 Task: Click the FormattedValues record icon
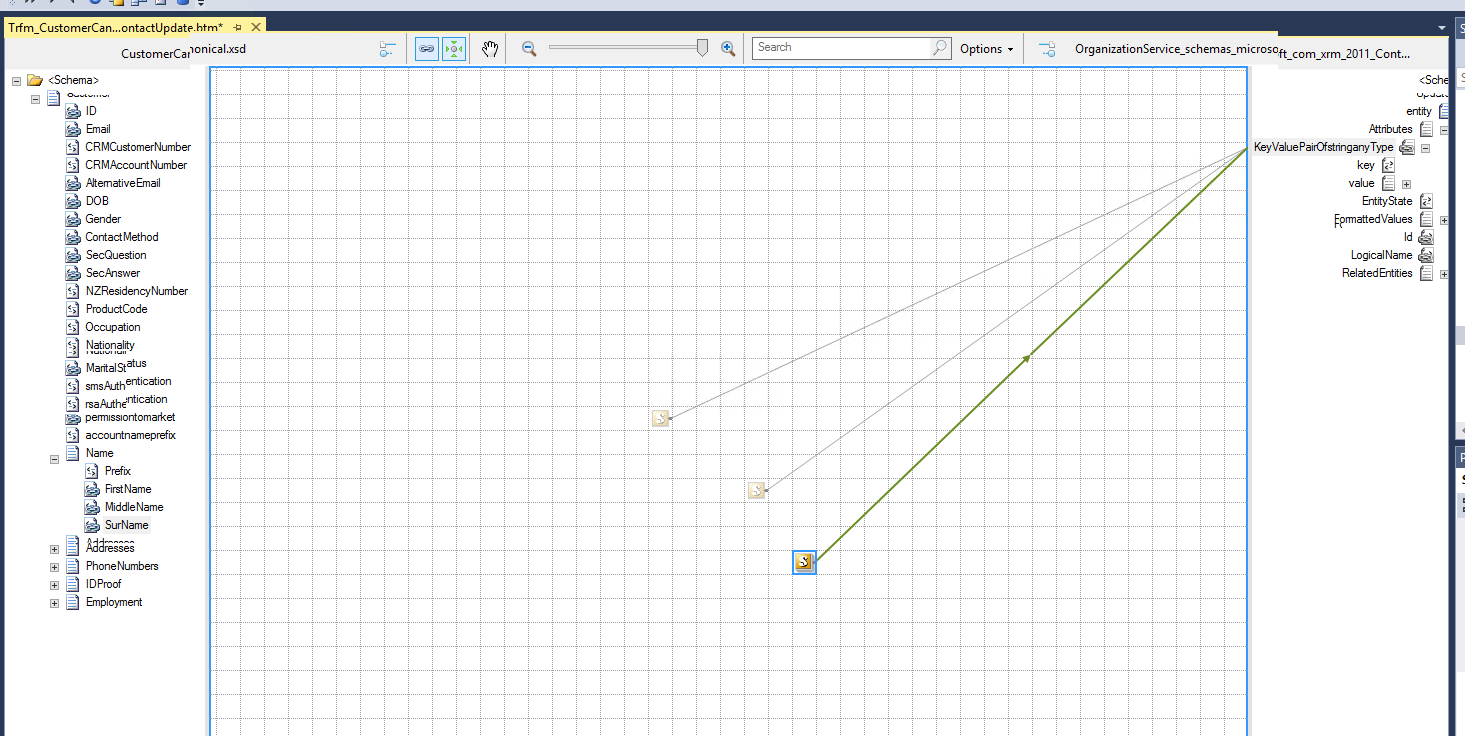(1427, 220)
